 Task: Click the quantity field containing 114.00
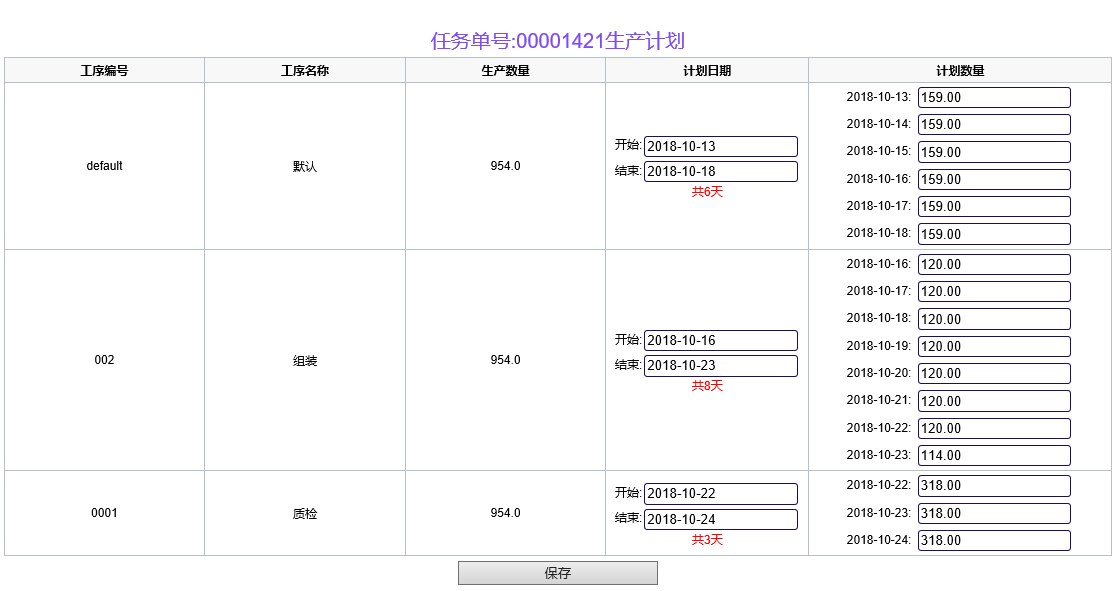[x=993, y=455]
